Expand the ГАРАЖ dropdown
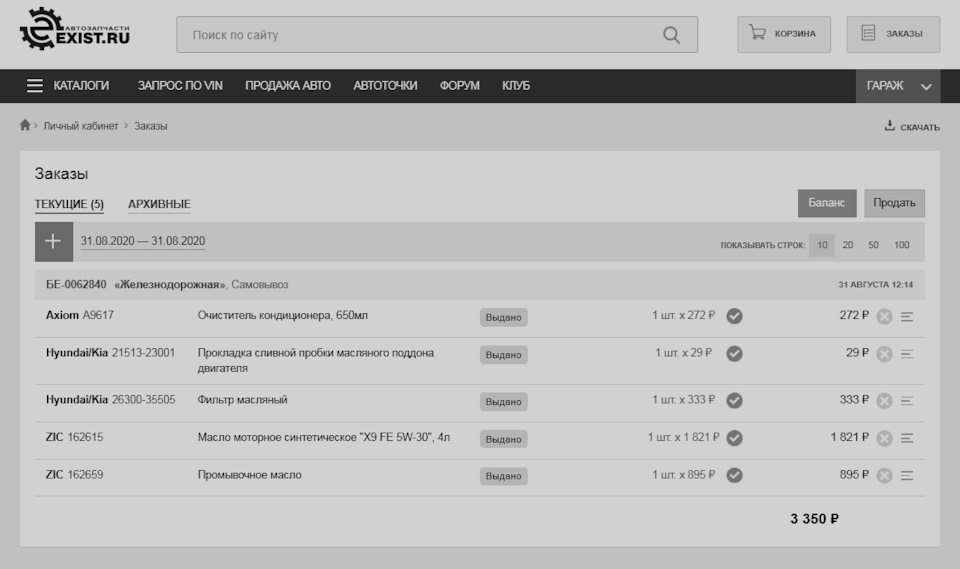The height and width of the screenshot is (569, 960). [898, 86]
